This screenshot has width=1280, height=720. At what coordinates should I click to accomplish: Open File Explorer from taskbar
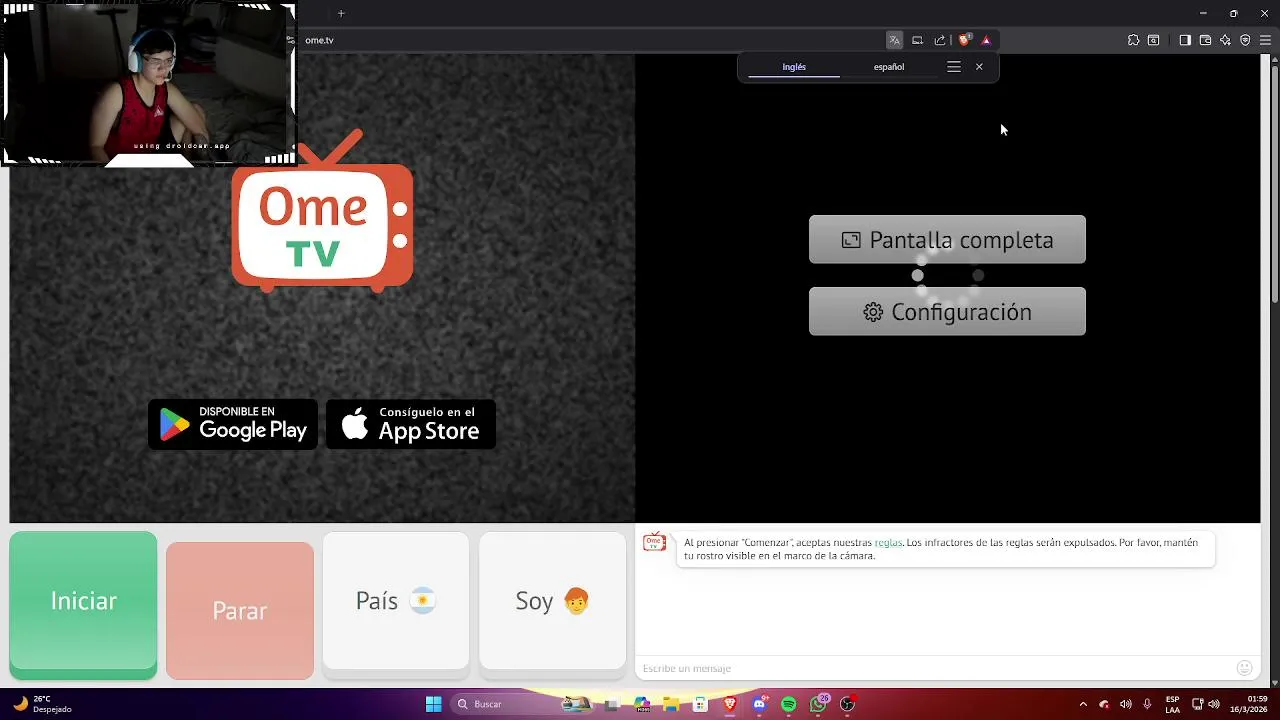671,704
